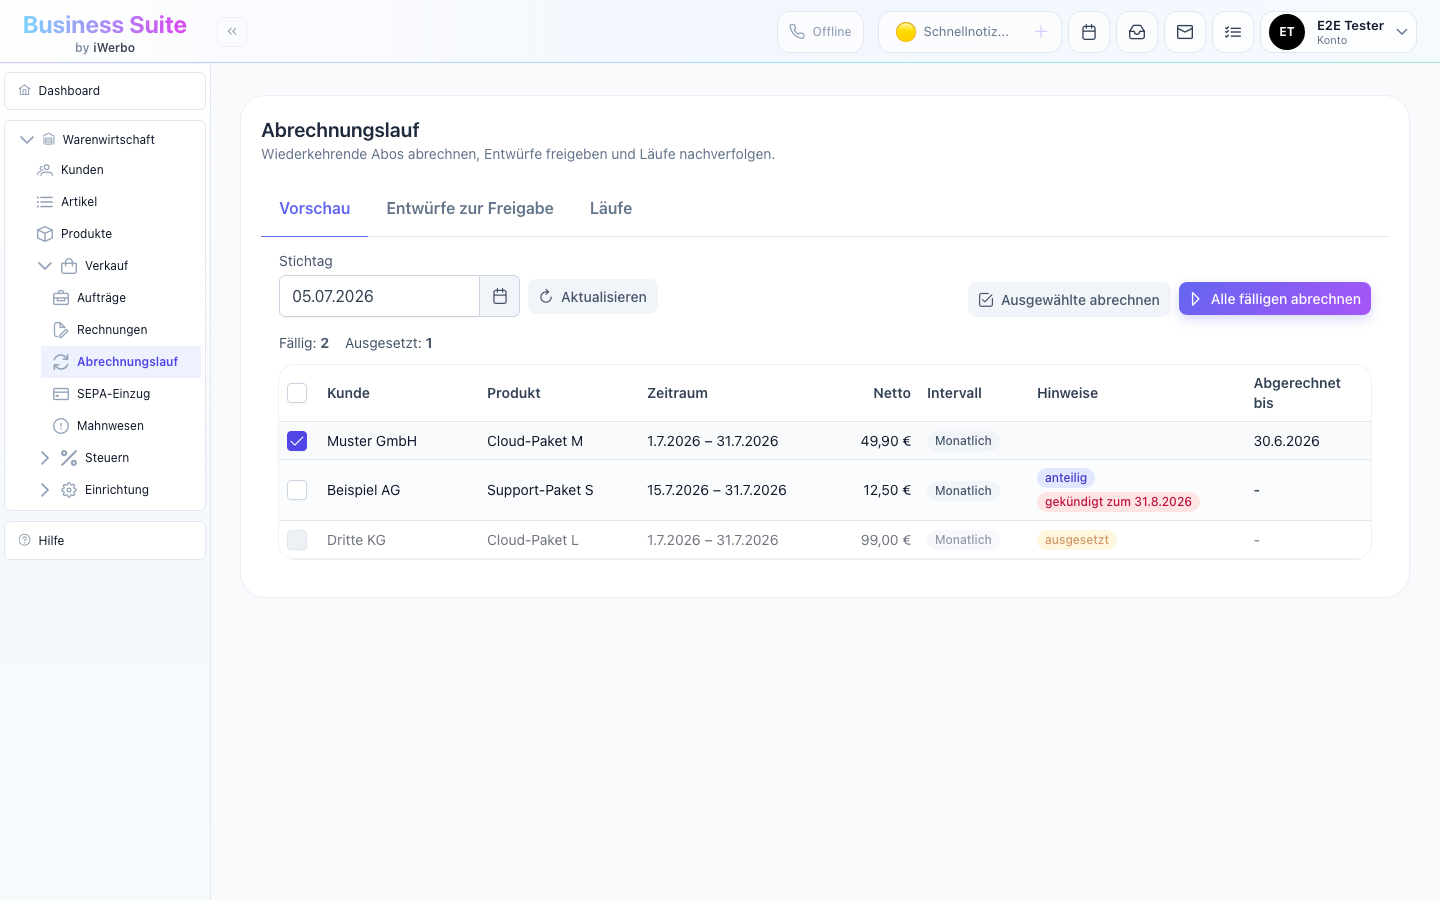
Task: Click the Verkauf shopping bag icon
Action: click(69, 266)
